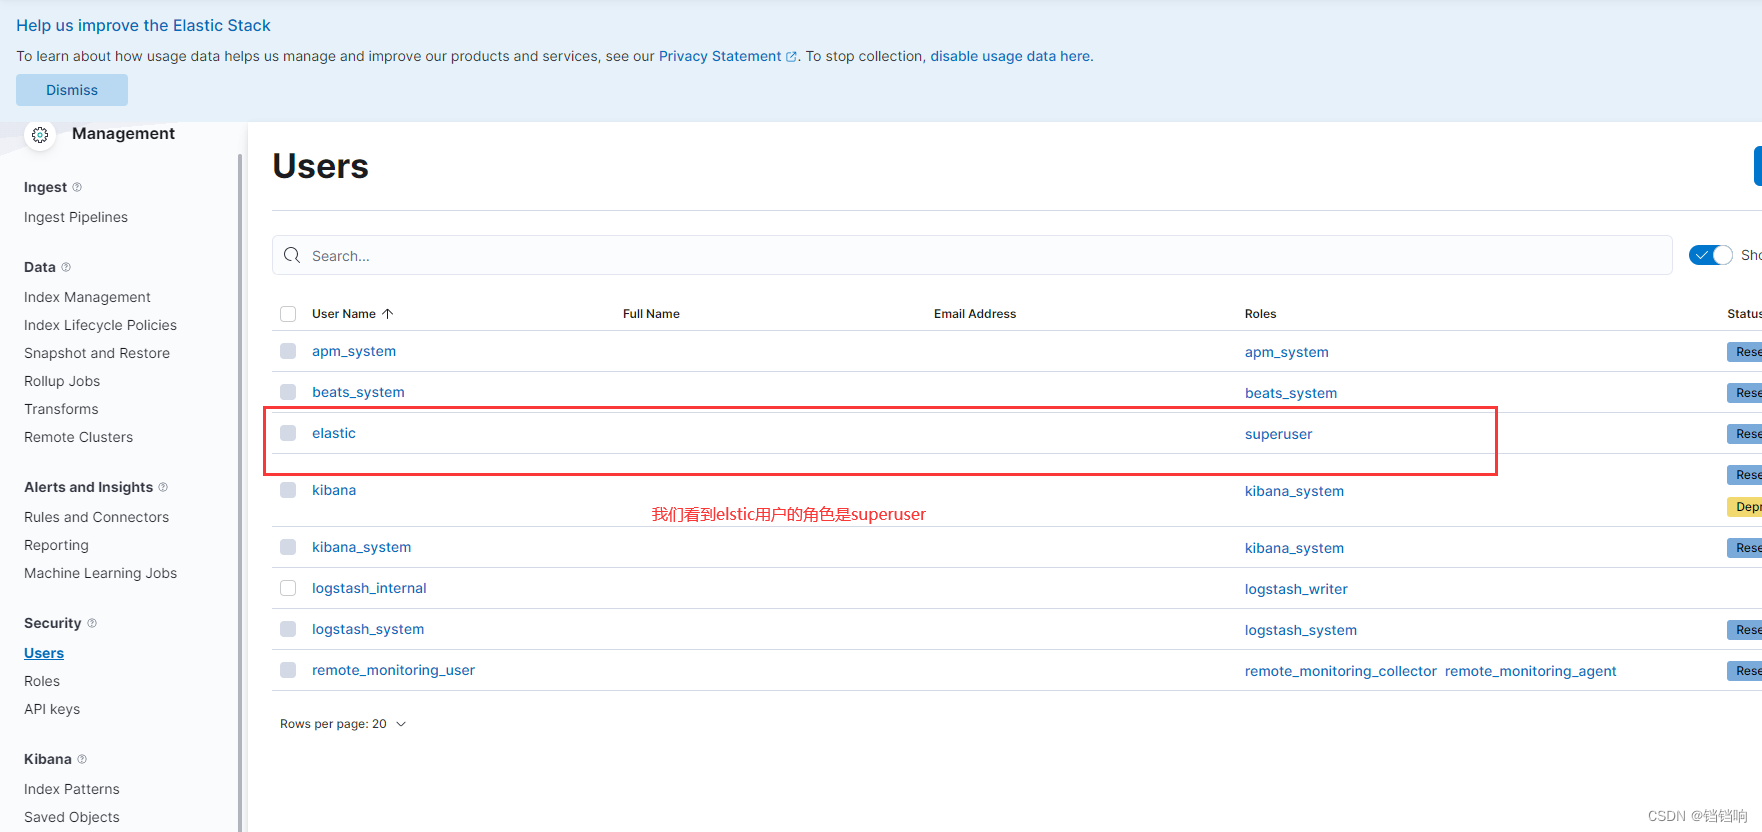This screenshot has height=832, width=1762.
Task: Open Transforms in sidebar
Action: (61, 409)
